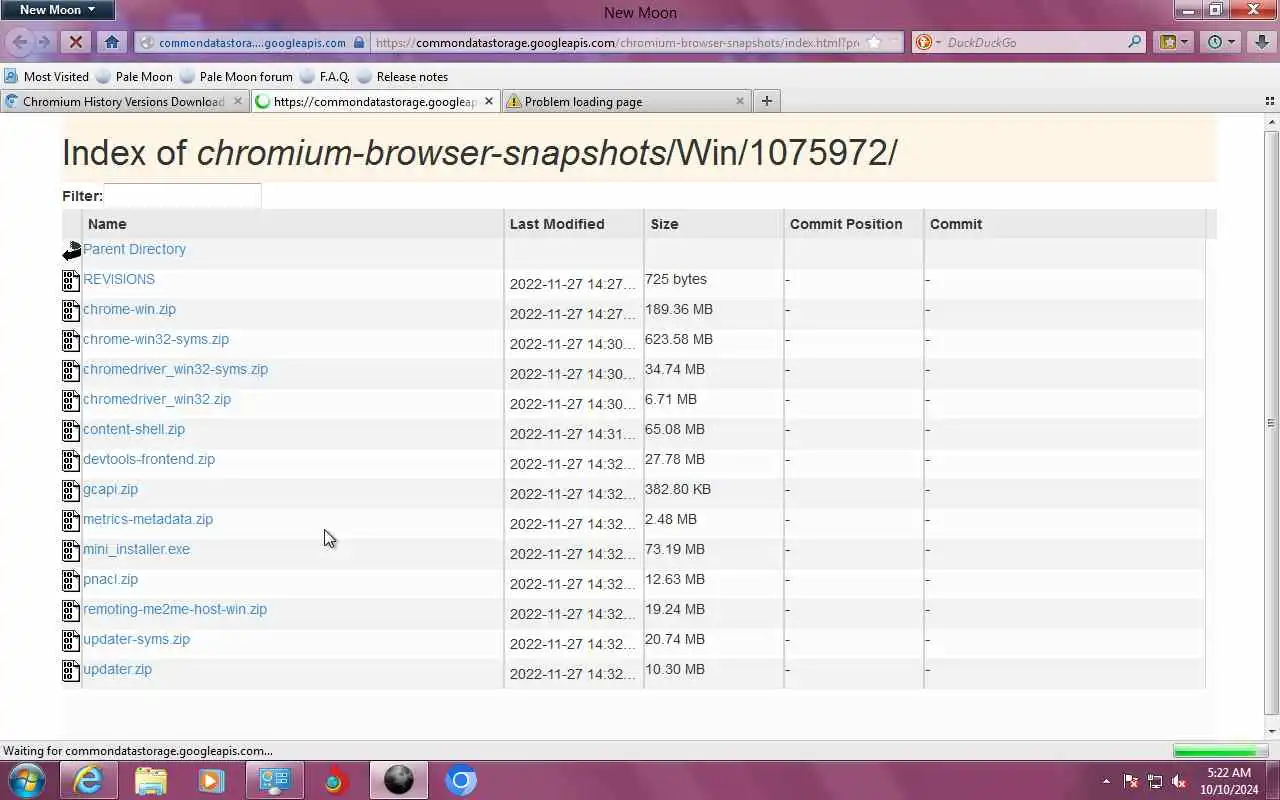1280x800 pixels.
Task: Download chromedriver_win32-syms.zip
Action: (x=175, y=369)
